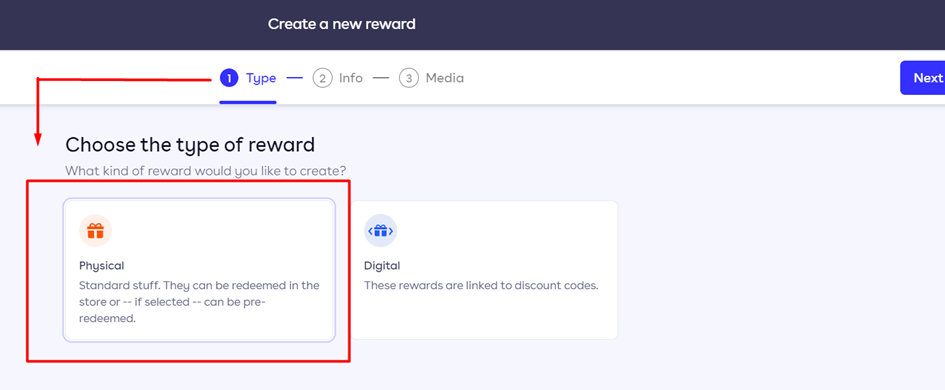Click the 'Choose the type of reward' heading
This screenshot has width=945, height=390.
(190, 145)
